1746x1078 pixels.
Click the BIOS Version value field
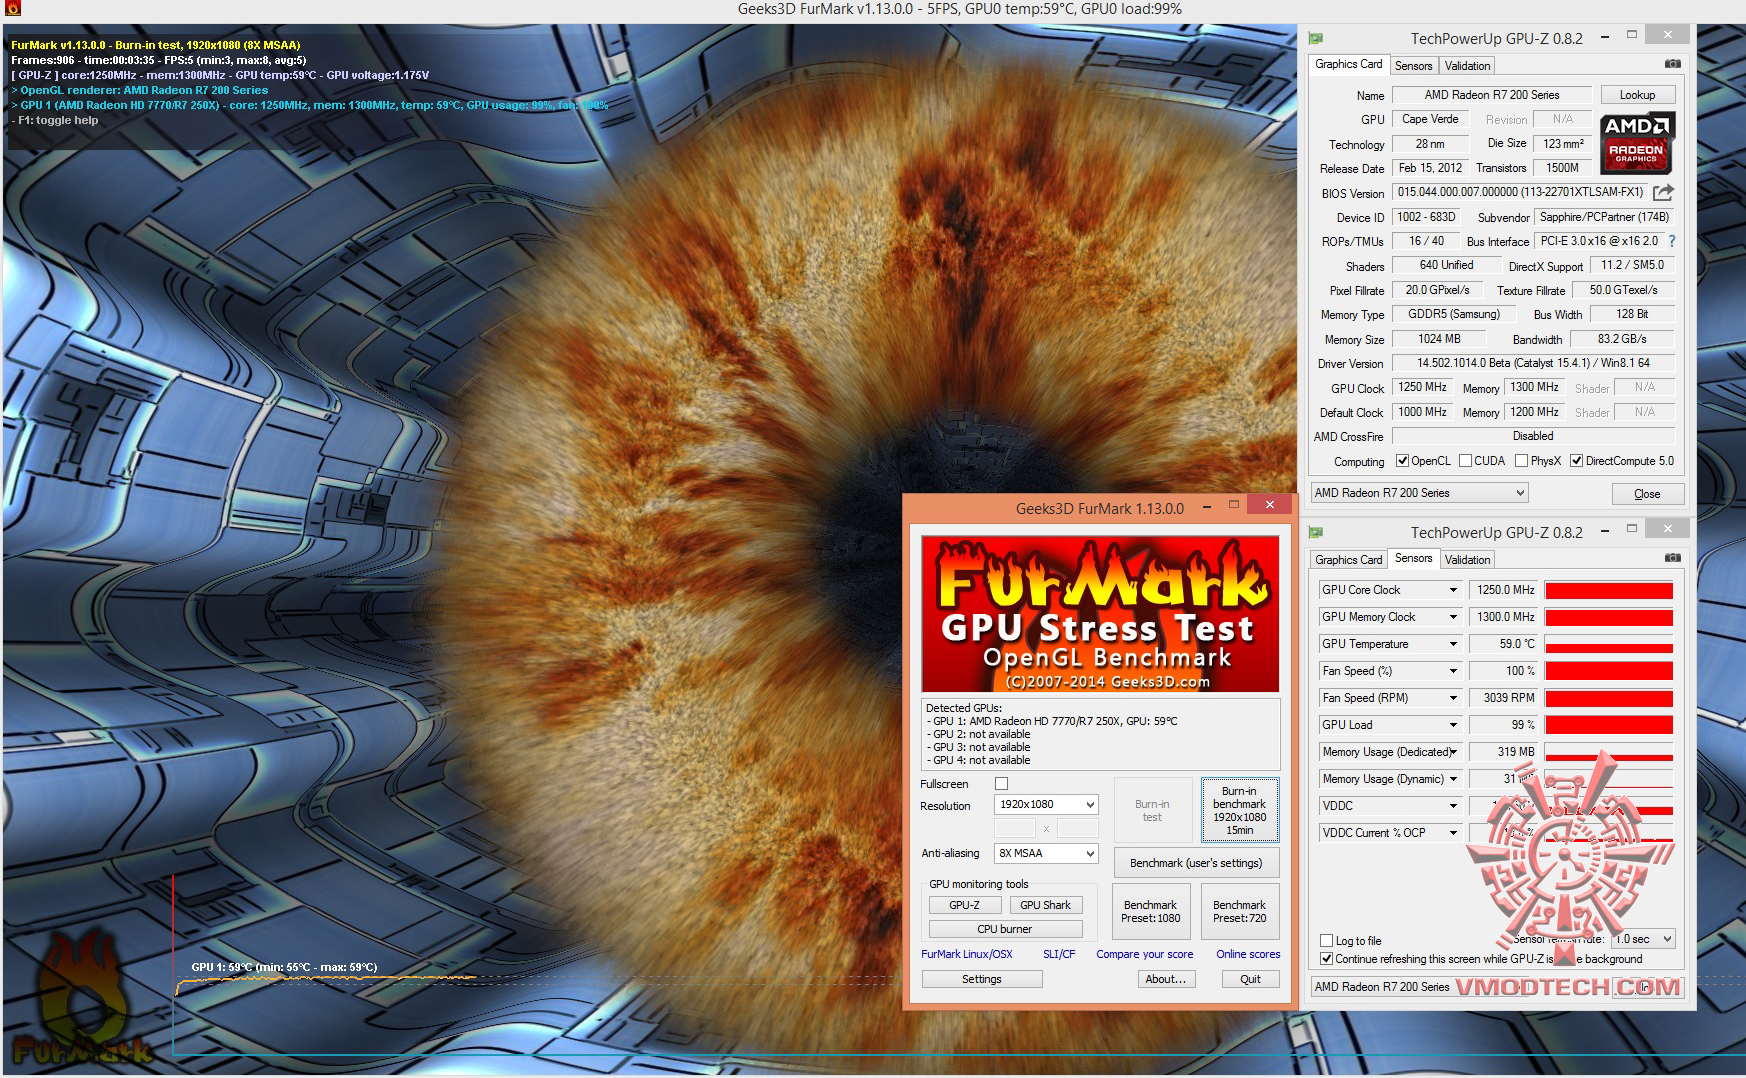point(1520,192)
